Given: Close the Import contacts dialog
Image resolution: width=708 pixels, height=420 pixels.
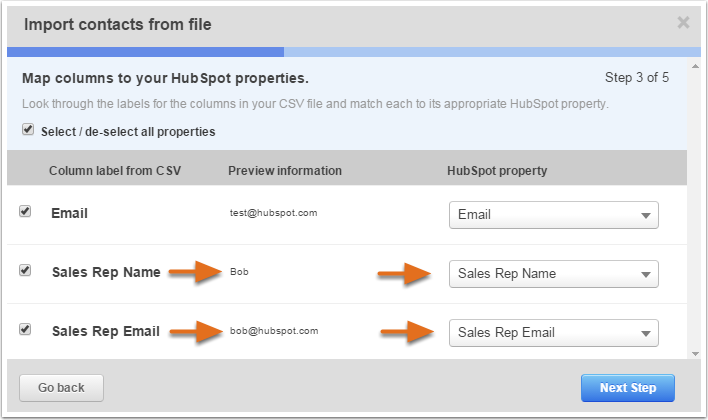Looking at the screenshot, I should 683,22.
